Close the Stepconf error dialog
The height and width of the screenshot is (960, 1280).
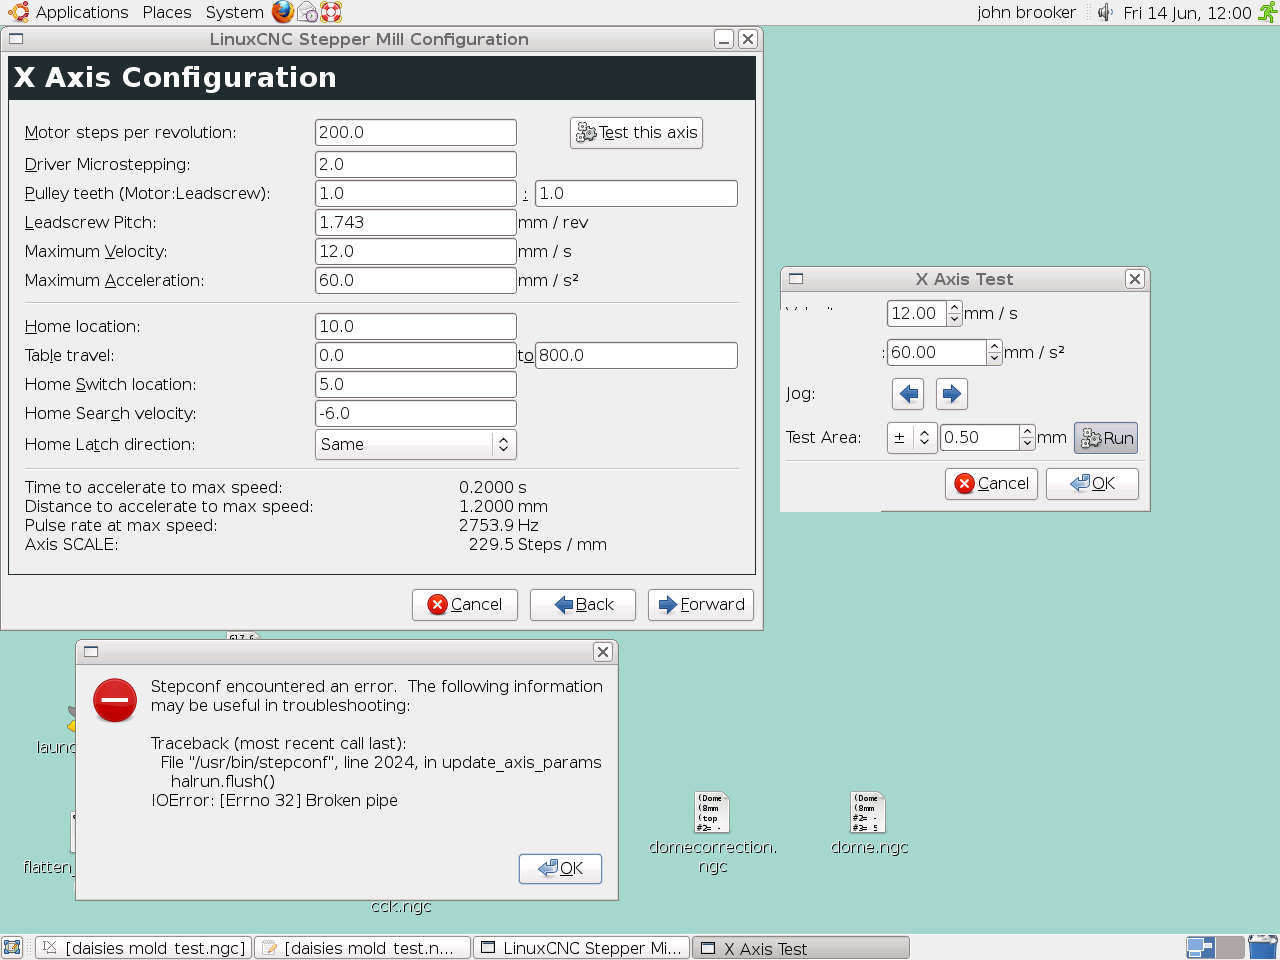[603, 652]
